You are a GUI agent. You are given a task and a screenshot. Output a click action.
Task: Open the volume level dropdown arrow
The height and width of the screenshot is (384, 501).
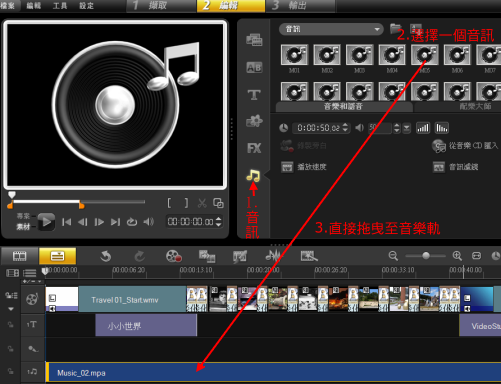click(407, 128)
